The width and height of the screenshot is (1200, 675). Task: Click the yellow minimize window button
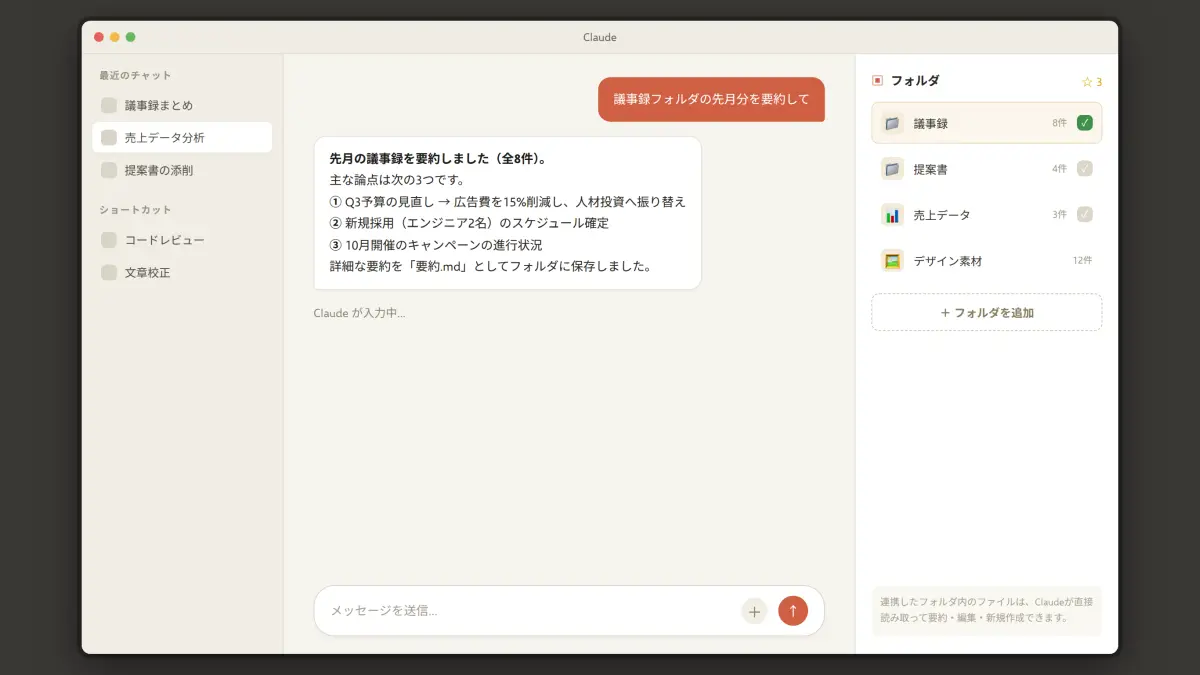click(114, 37)
